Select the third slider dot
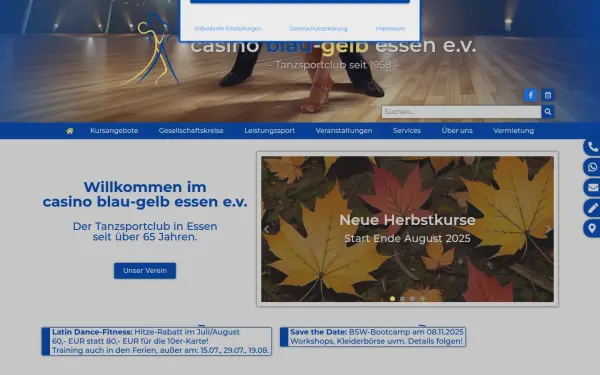 412,298
